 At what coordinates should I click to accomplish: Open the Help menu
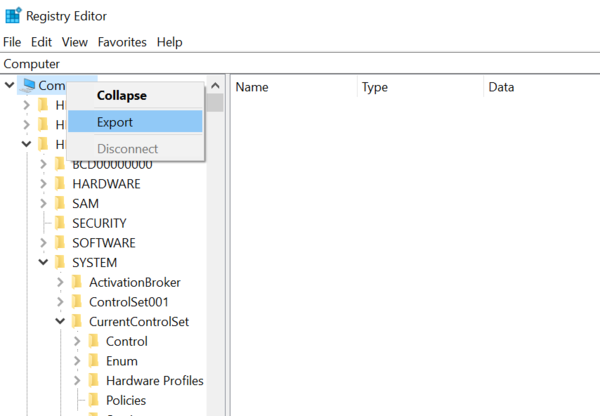click(x=170, y=42)
